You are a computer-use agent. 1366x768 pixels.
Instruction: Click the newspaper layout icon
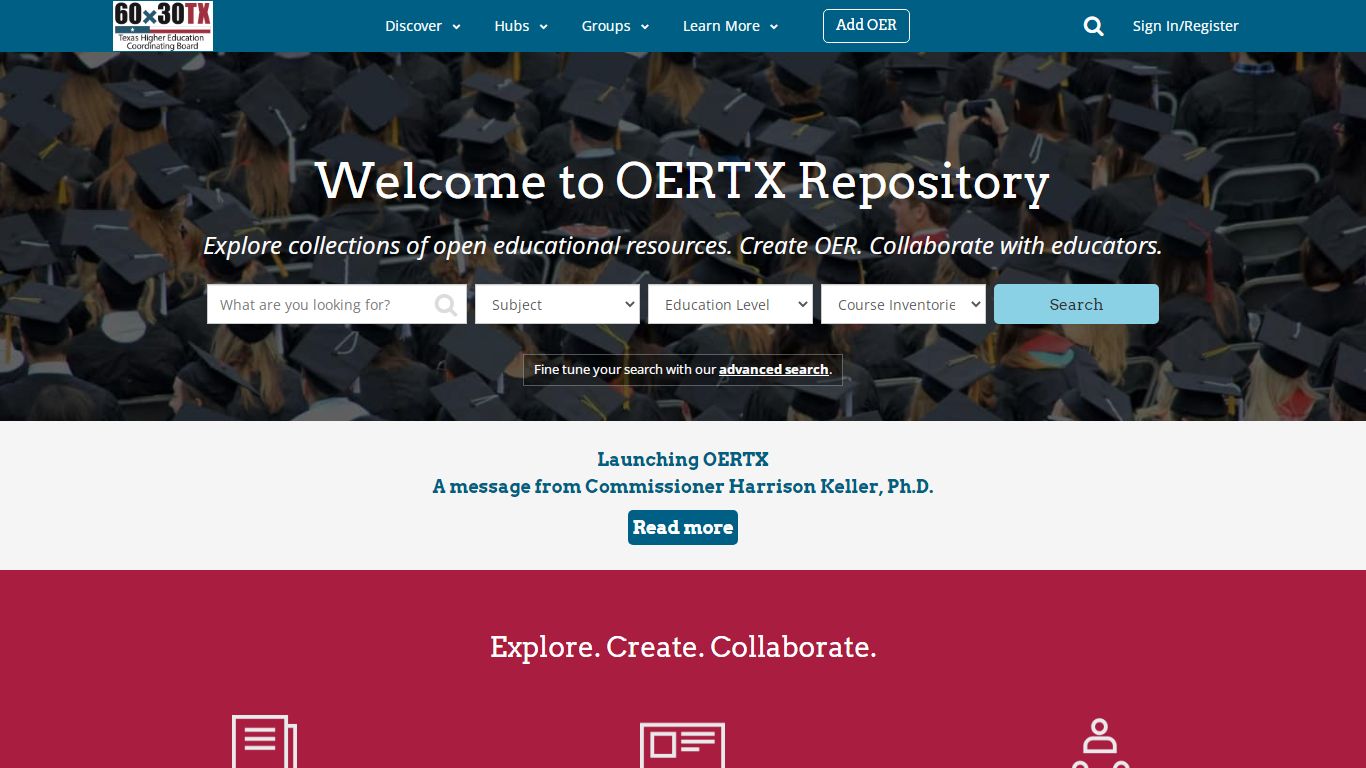tap(683, 745)
